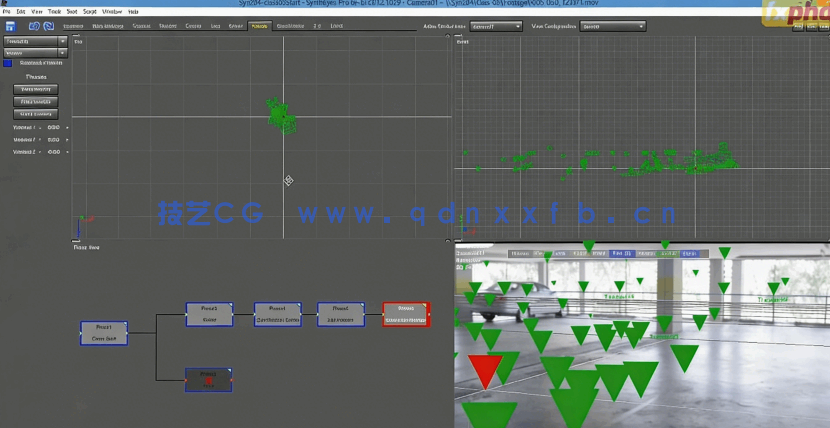
Task: Open the View Configuration dropdown
Action: (x=608, y=25)
